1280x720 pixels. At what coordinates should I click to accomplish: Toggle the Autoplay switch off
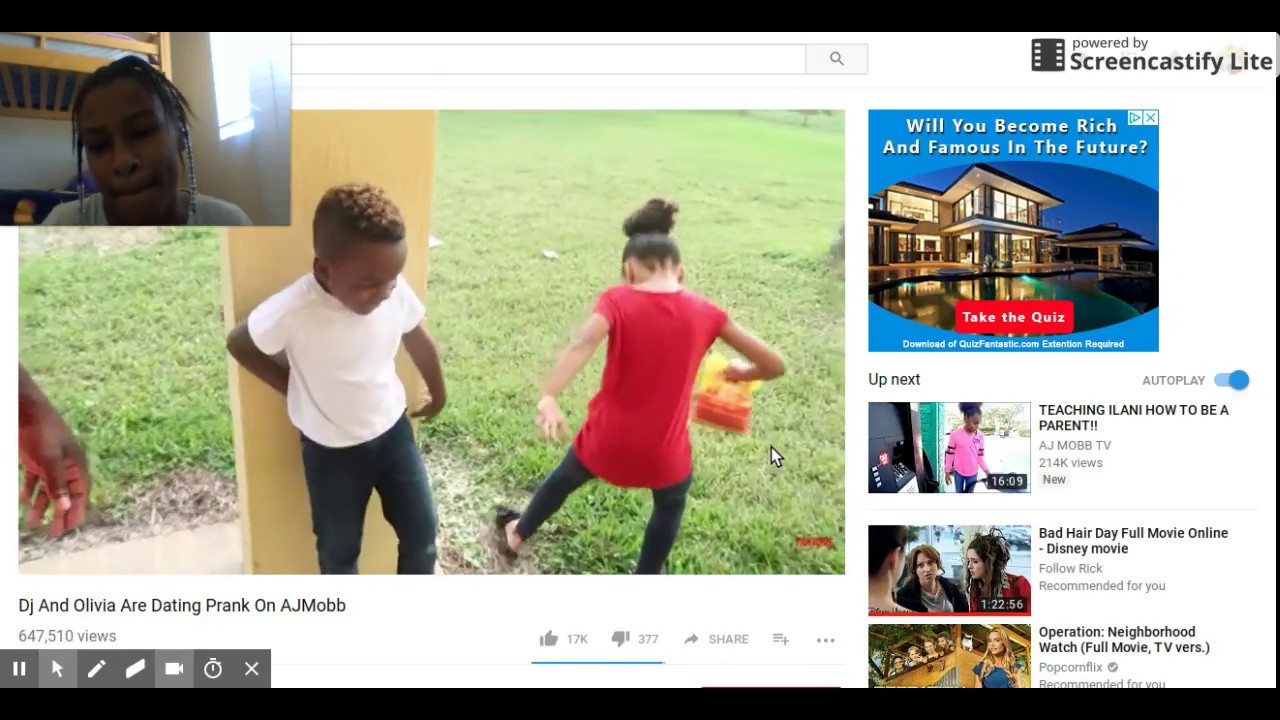click(1232, 380)
